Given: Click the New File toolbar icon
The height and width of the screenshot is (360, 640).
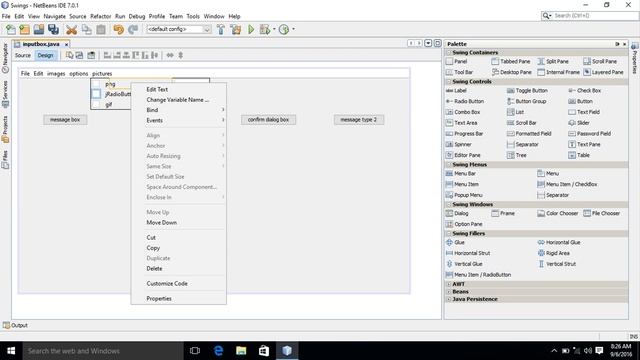Looking at the screenshot, I should 11,29.
